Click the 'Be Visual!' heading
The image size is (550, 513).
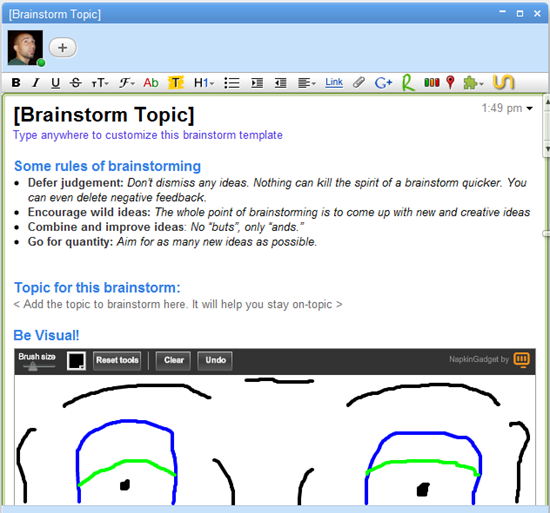46,335
